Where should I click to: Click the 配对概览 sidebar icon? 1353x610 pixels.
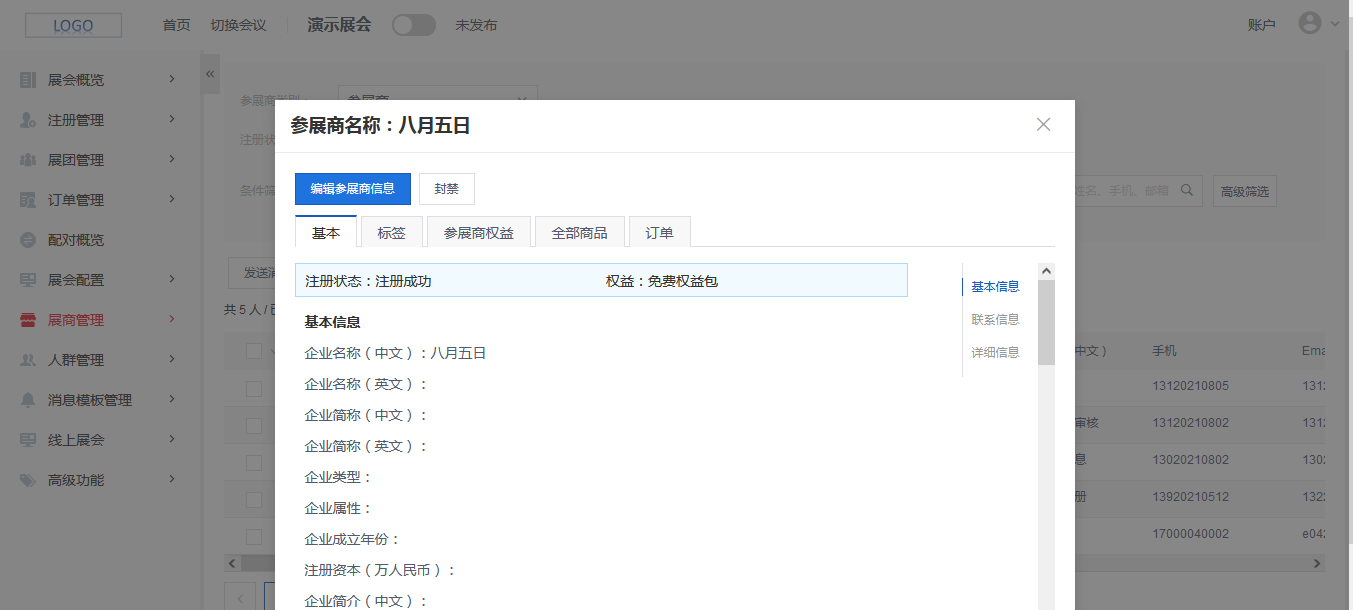click(28, 240)
